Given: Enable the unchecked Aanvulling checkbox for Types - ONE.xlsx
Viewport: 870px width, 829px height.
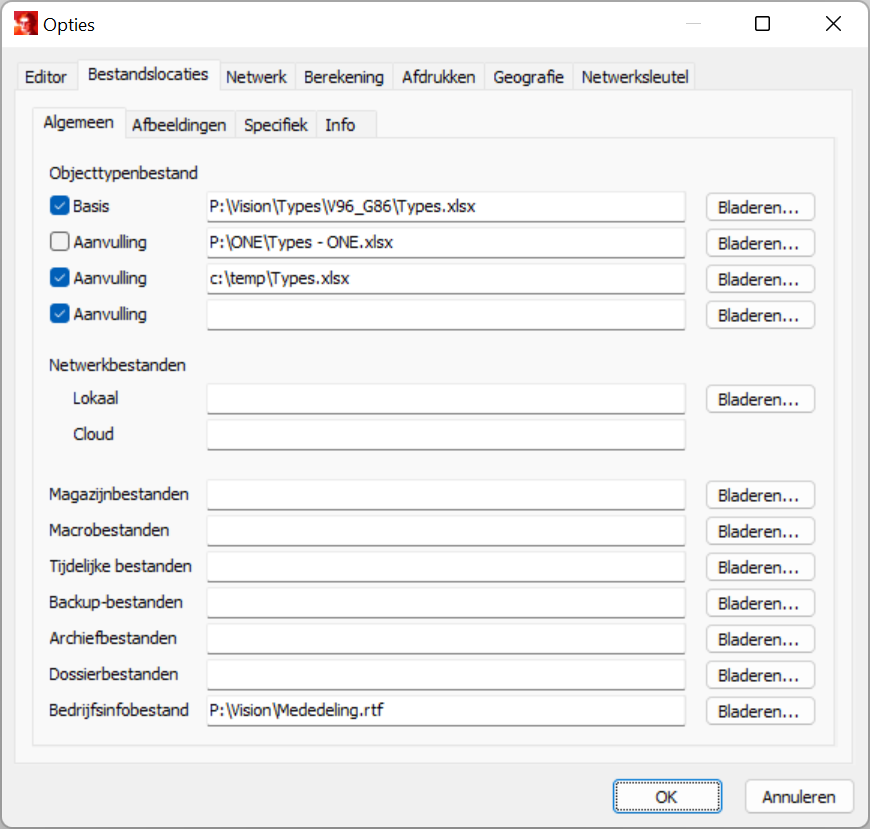Looking at the screenshot, I should [x=59, y=243].
